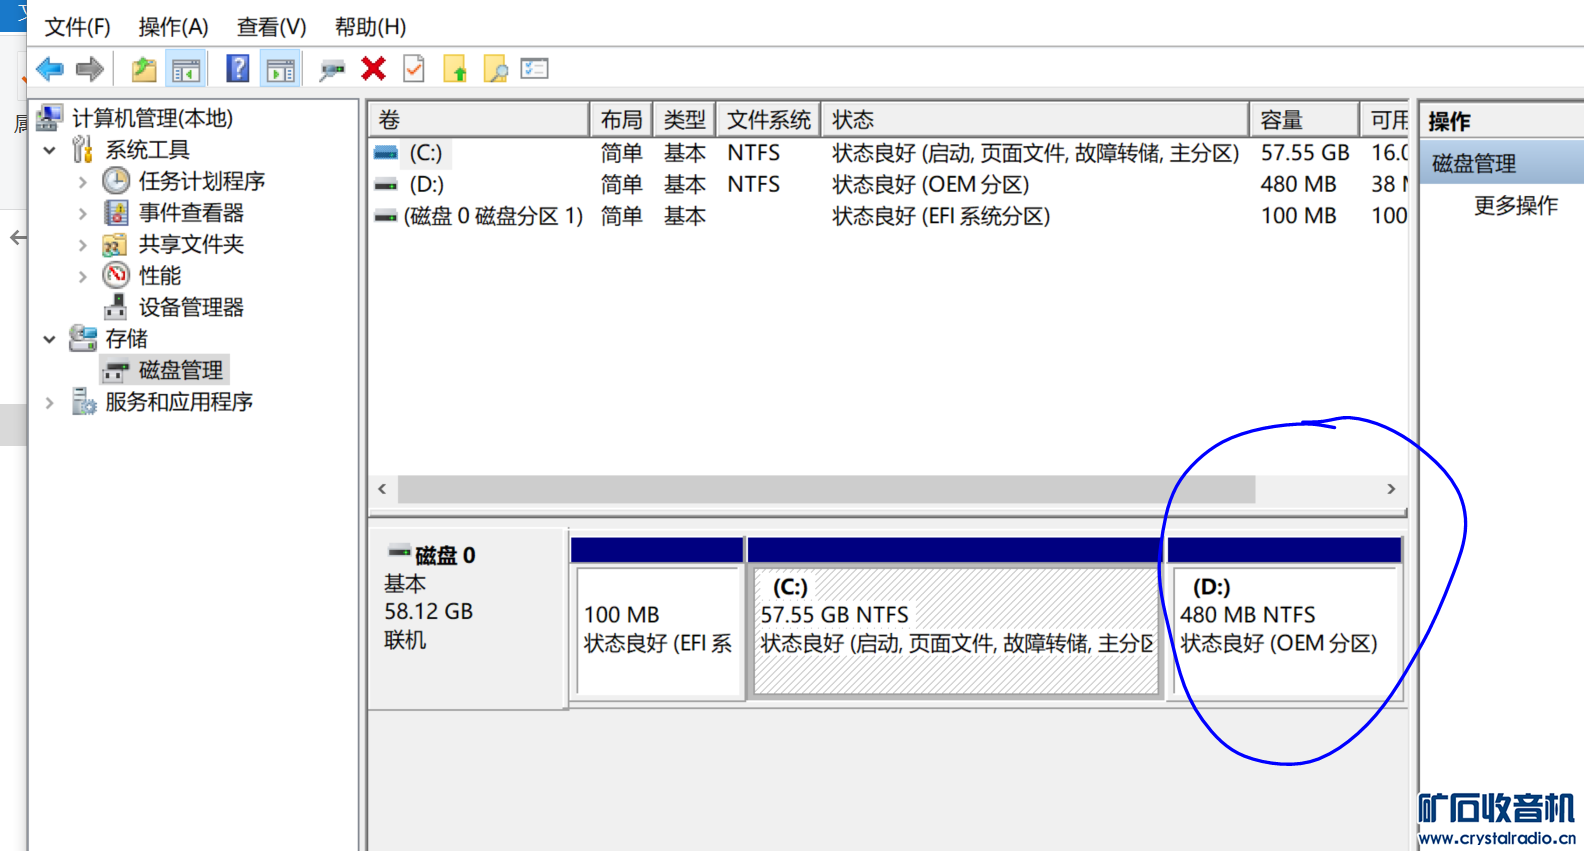Open the 帮助(H) menu
The image size is (1584, 851).
click(x=370, y=27)
